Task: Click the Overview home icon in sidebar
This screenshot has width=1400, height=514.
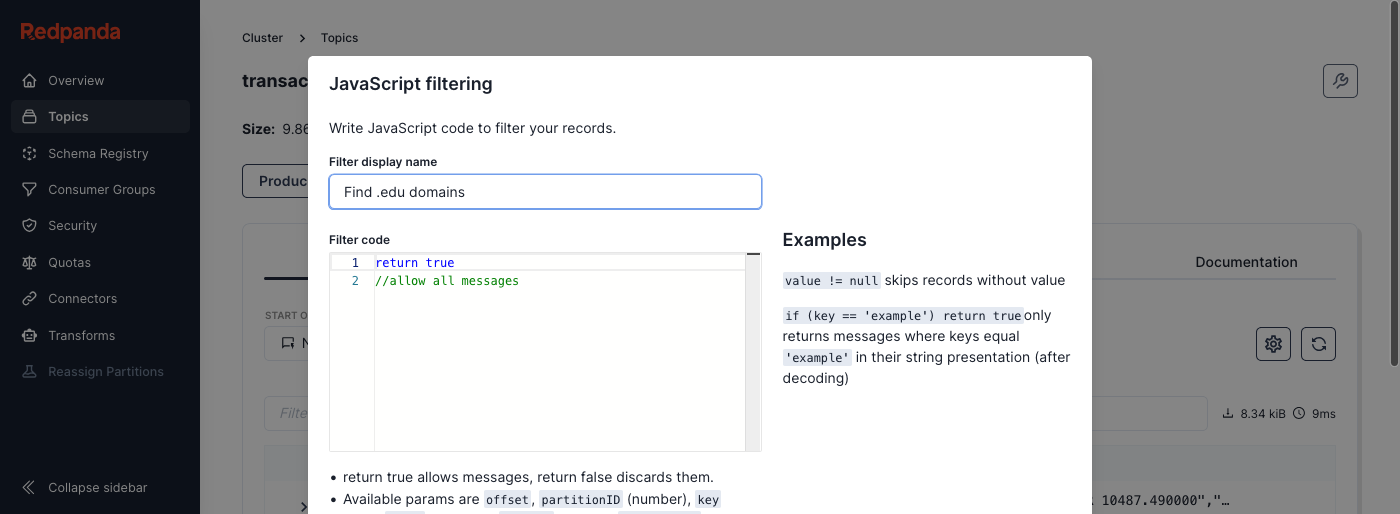Action: click(x=29, y=80)
